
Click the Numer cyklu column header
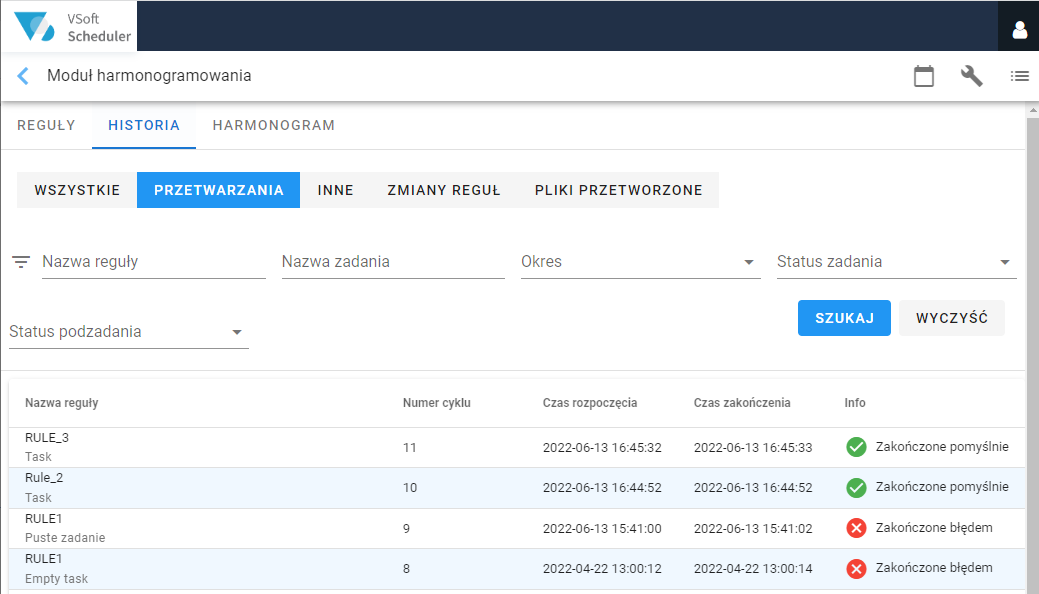point(437,403)
